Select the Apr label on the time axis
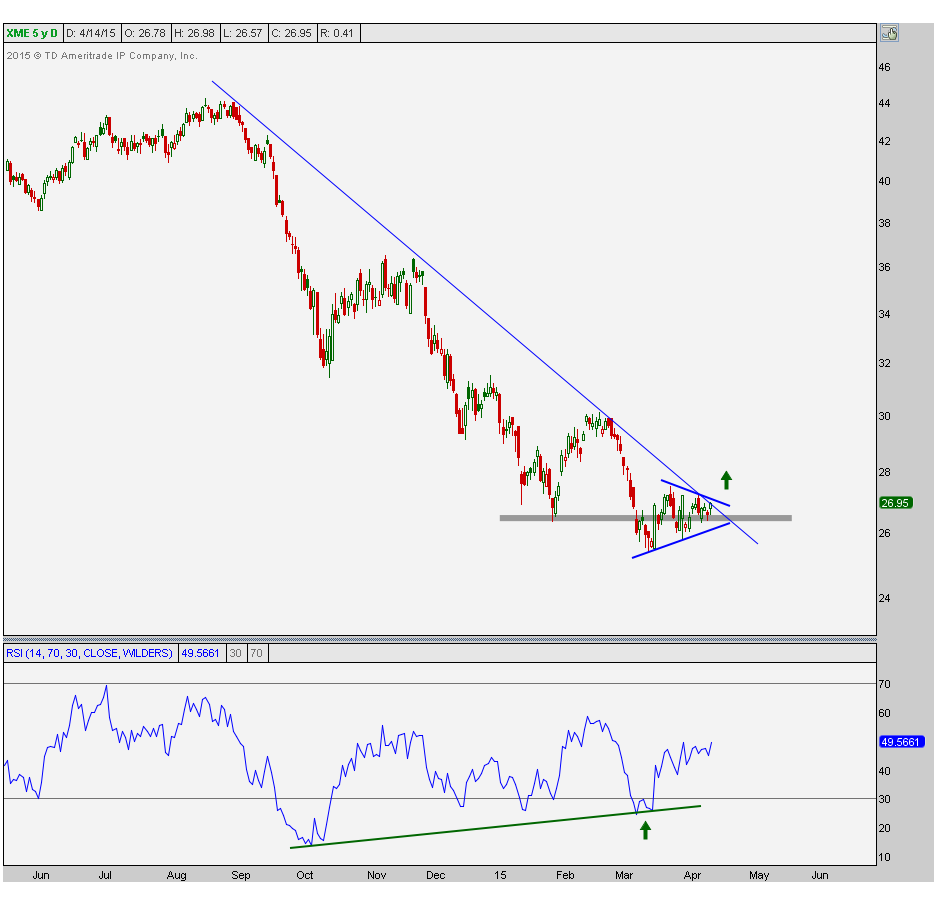The height and width of the screenshot is (908, 937). pyautogui.click(x=692, y=875)
